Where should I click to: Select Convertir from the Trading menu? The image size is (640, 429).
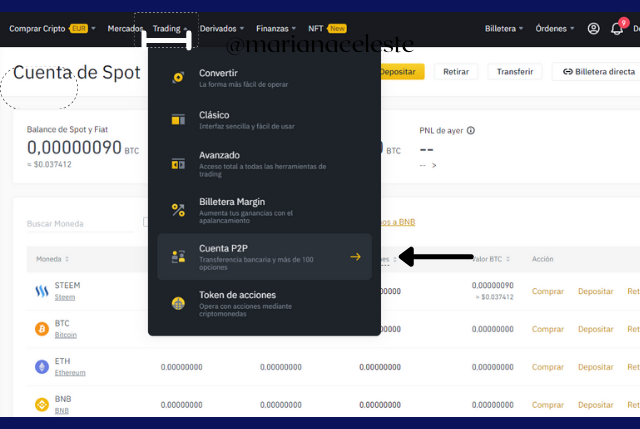click(x=264, y=78)
